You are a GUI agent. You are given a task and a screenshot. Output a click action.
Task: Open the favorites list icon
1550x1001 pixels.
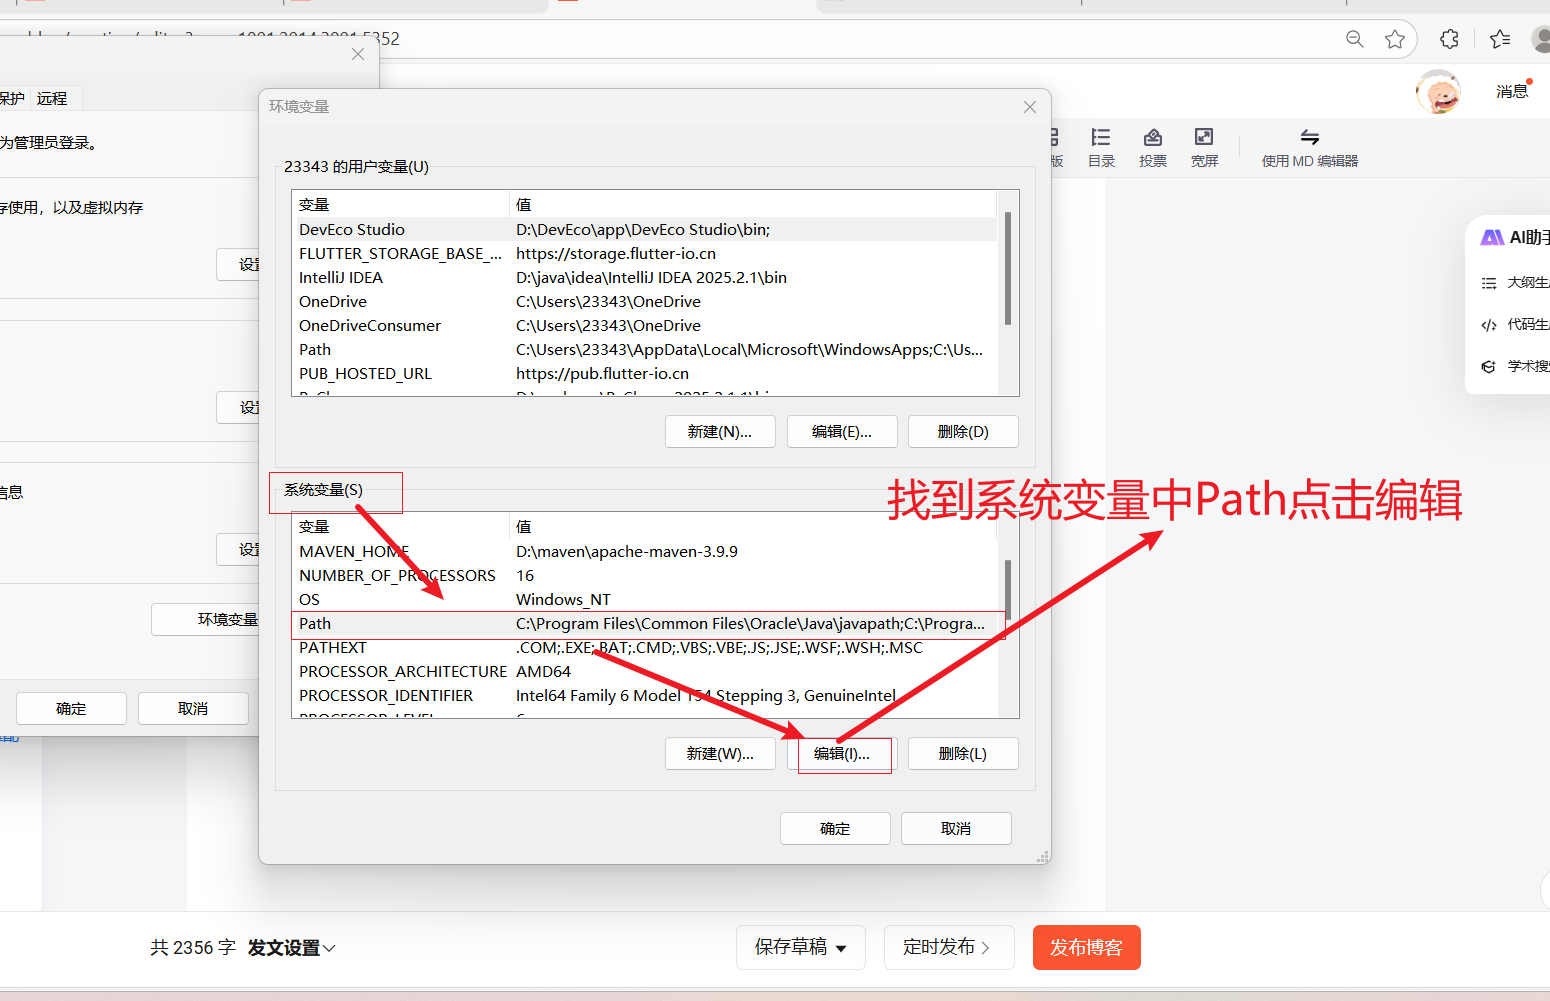coord(1500,39)
